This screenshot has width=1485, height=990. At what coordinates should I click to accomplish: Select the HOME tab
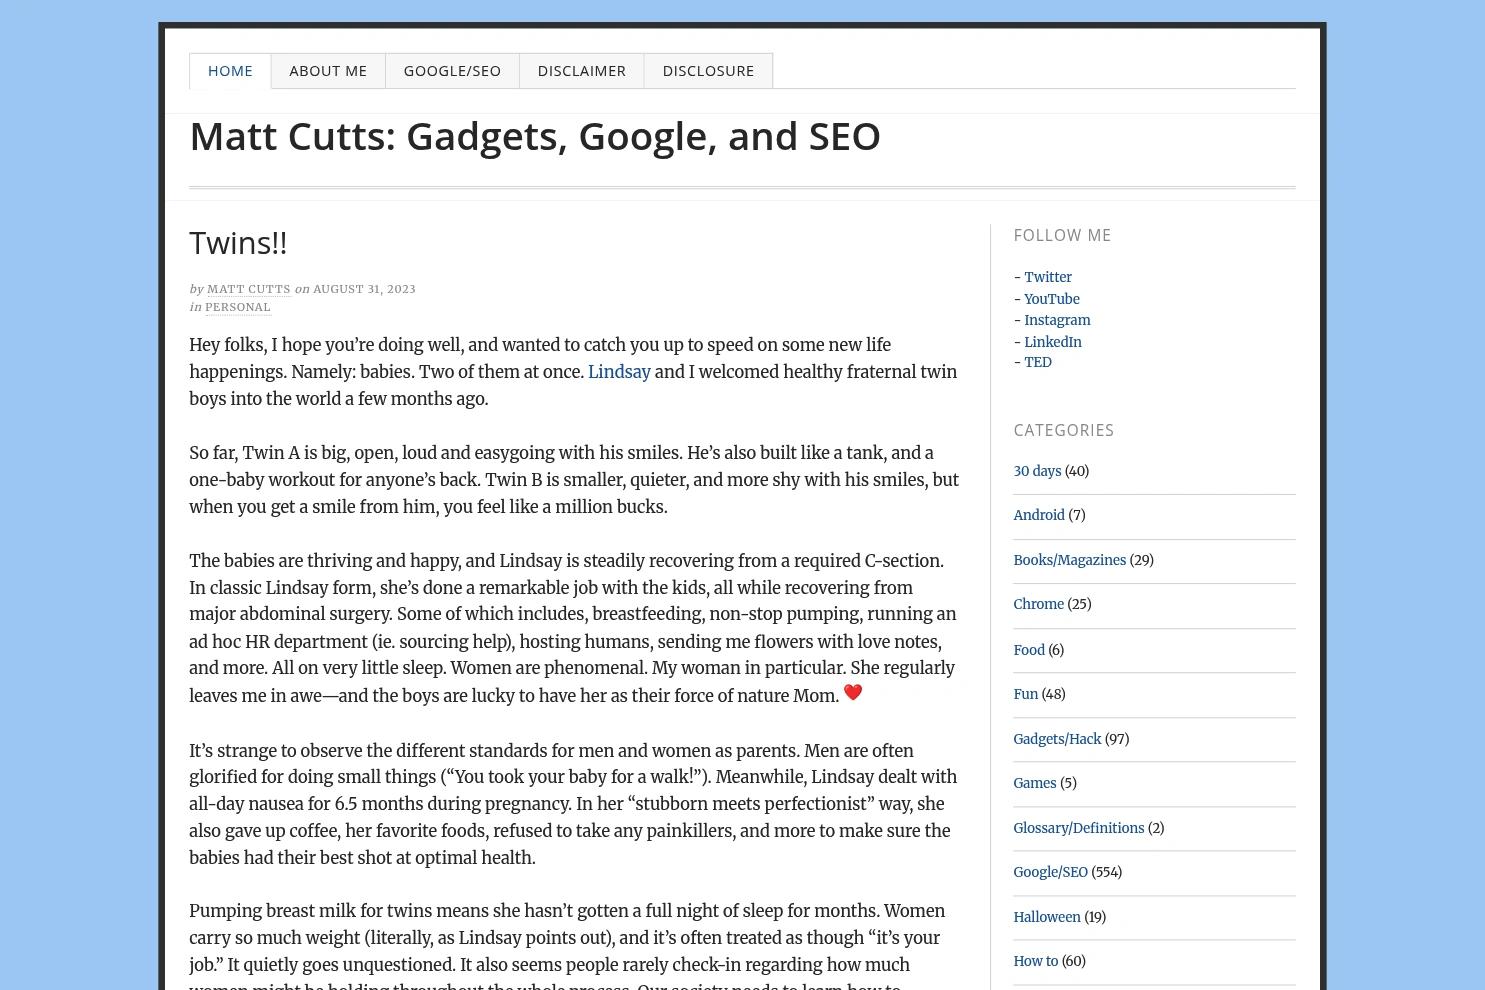[230, 70]
